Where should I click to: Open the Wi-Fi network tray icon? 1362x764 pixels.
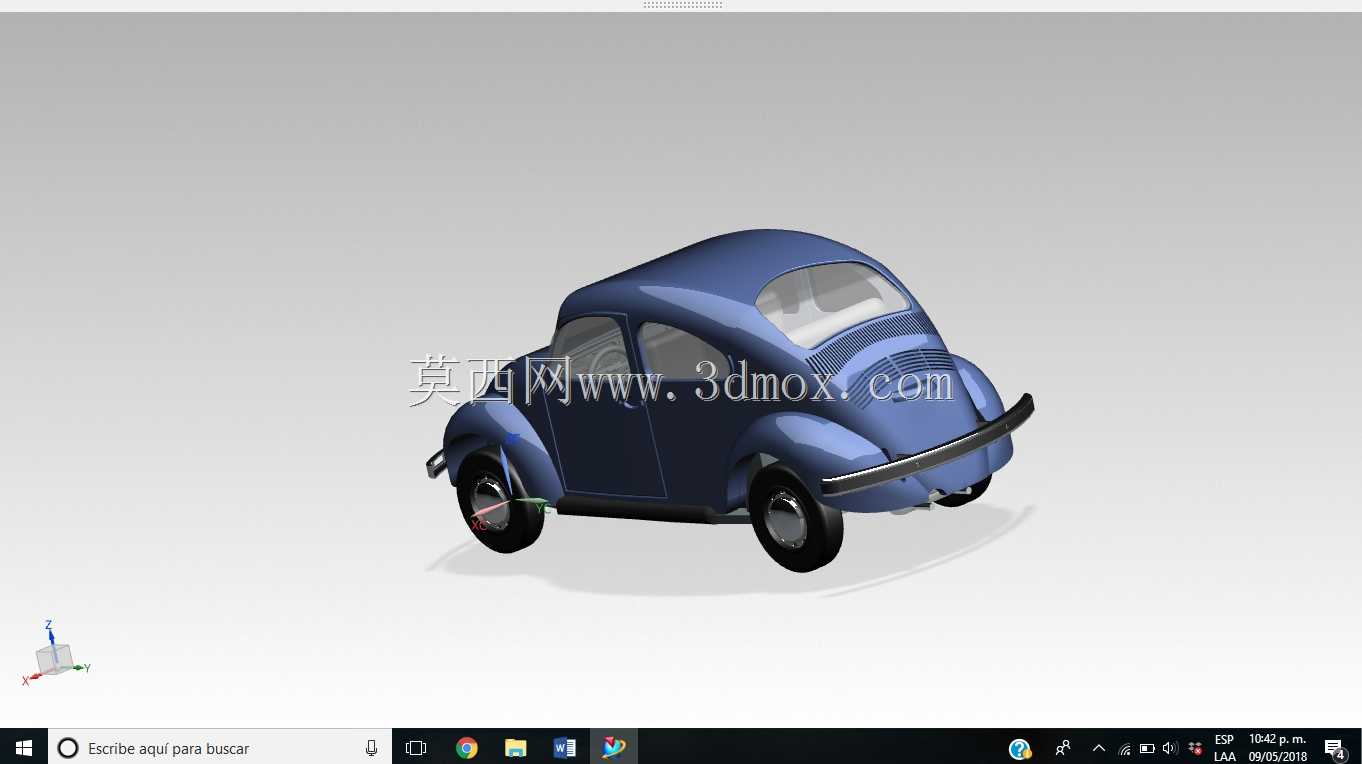tap(1124, 748)
